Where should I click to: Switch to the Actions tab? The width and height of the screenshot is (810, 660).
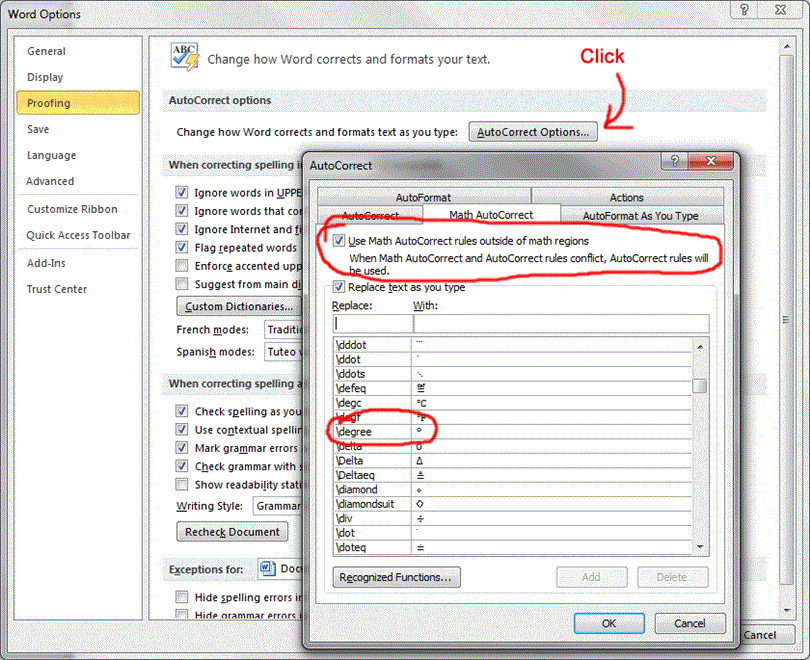pos(627,197)
